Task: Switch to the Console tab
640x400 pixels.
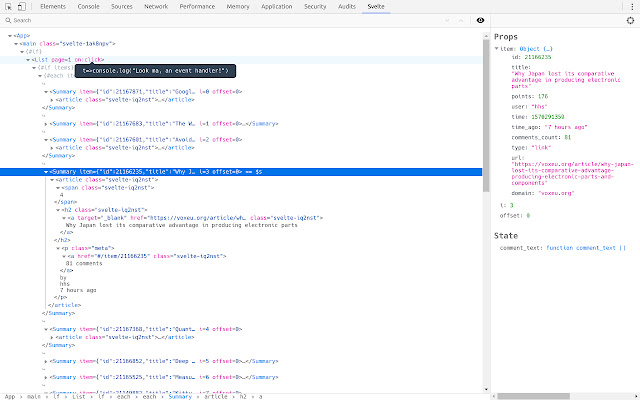Action: [x=89, y=7]
